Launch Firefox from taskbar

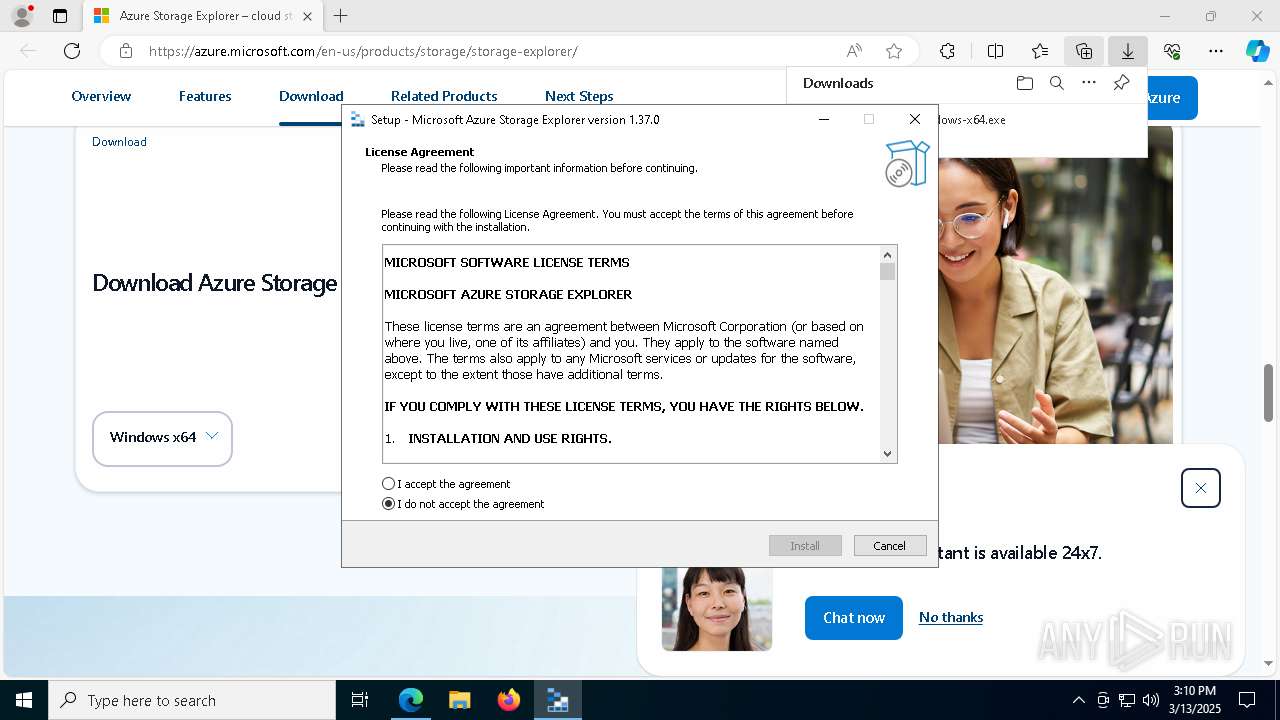click(x=509, y=700)
